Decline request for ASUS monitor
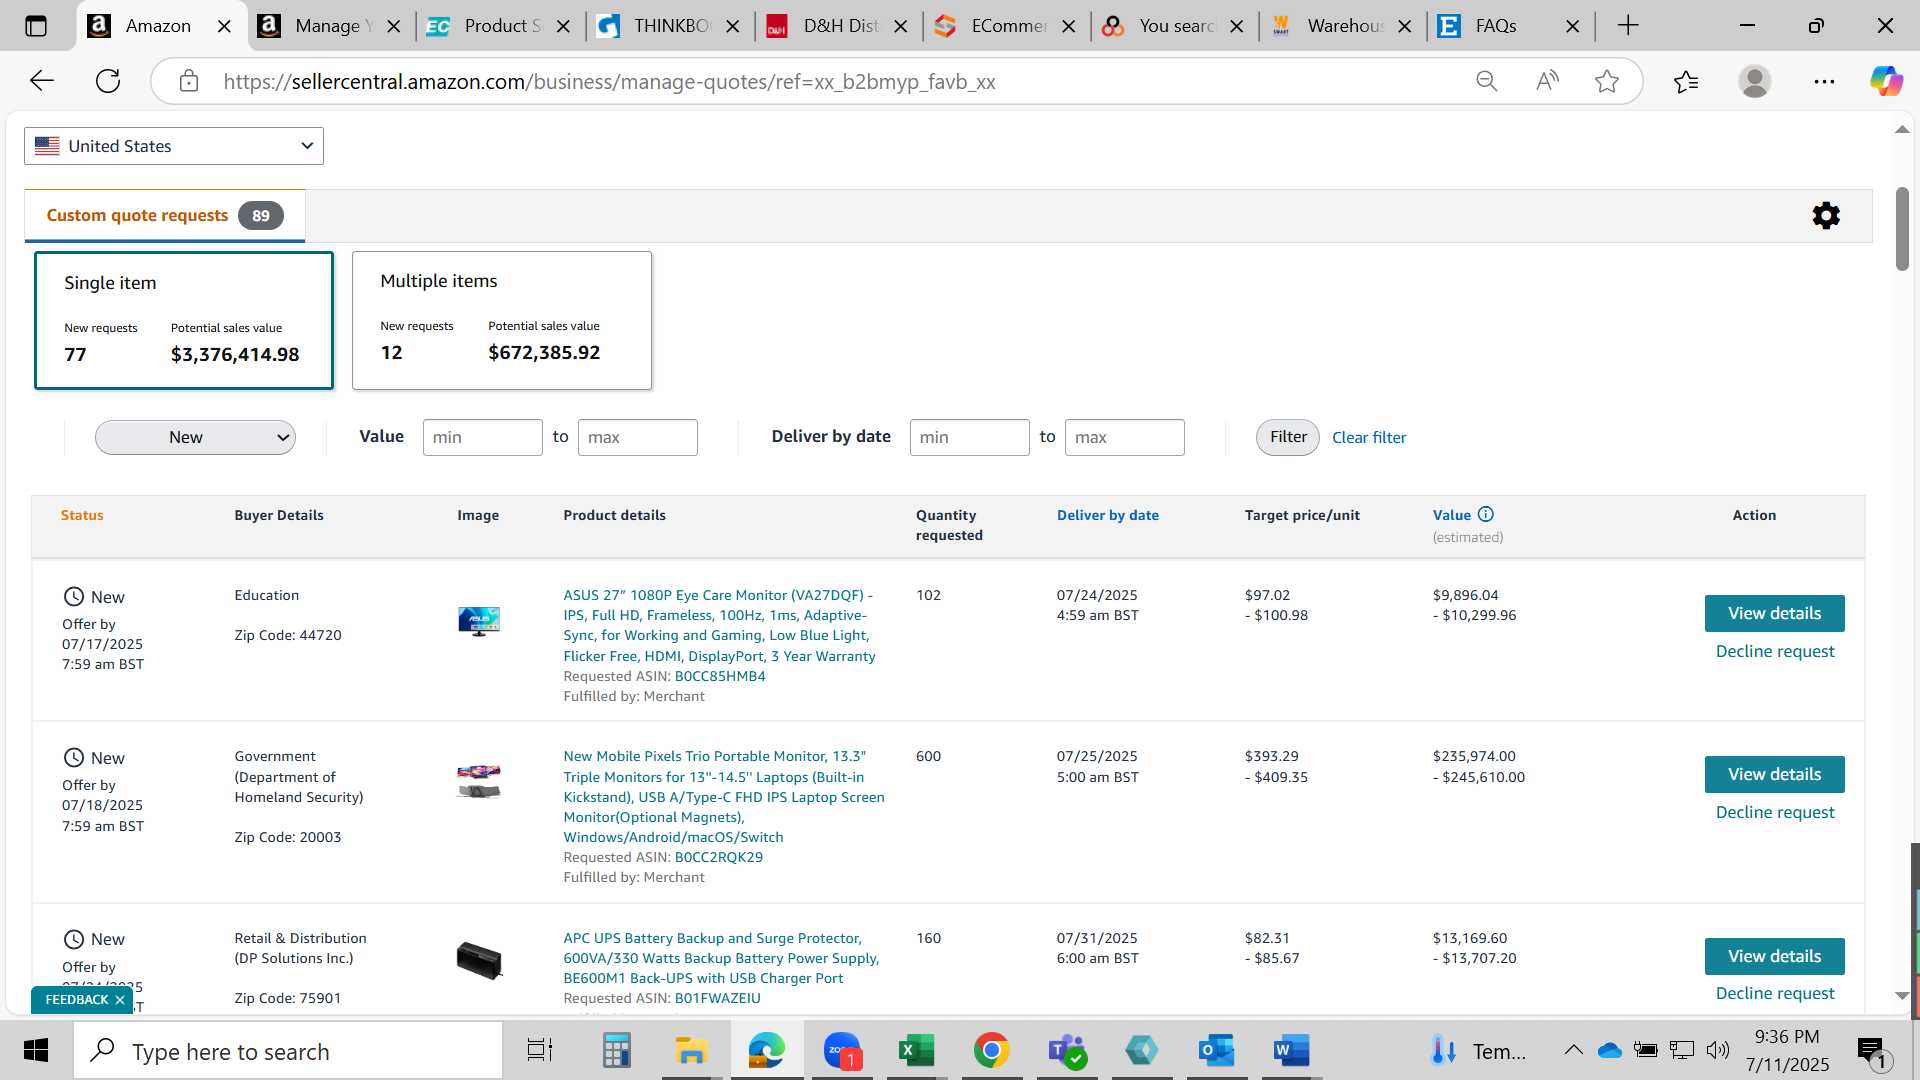 click(x=1775, y=651)
